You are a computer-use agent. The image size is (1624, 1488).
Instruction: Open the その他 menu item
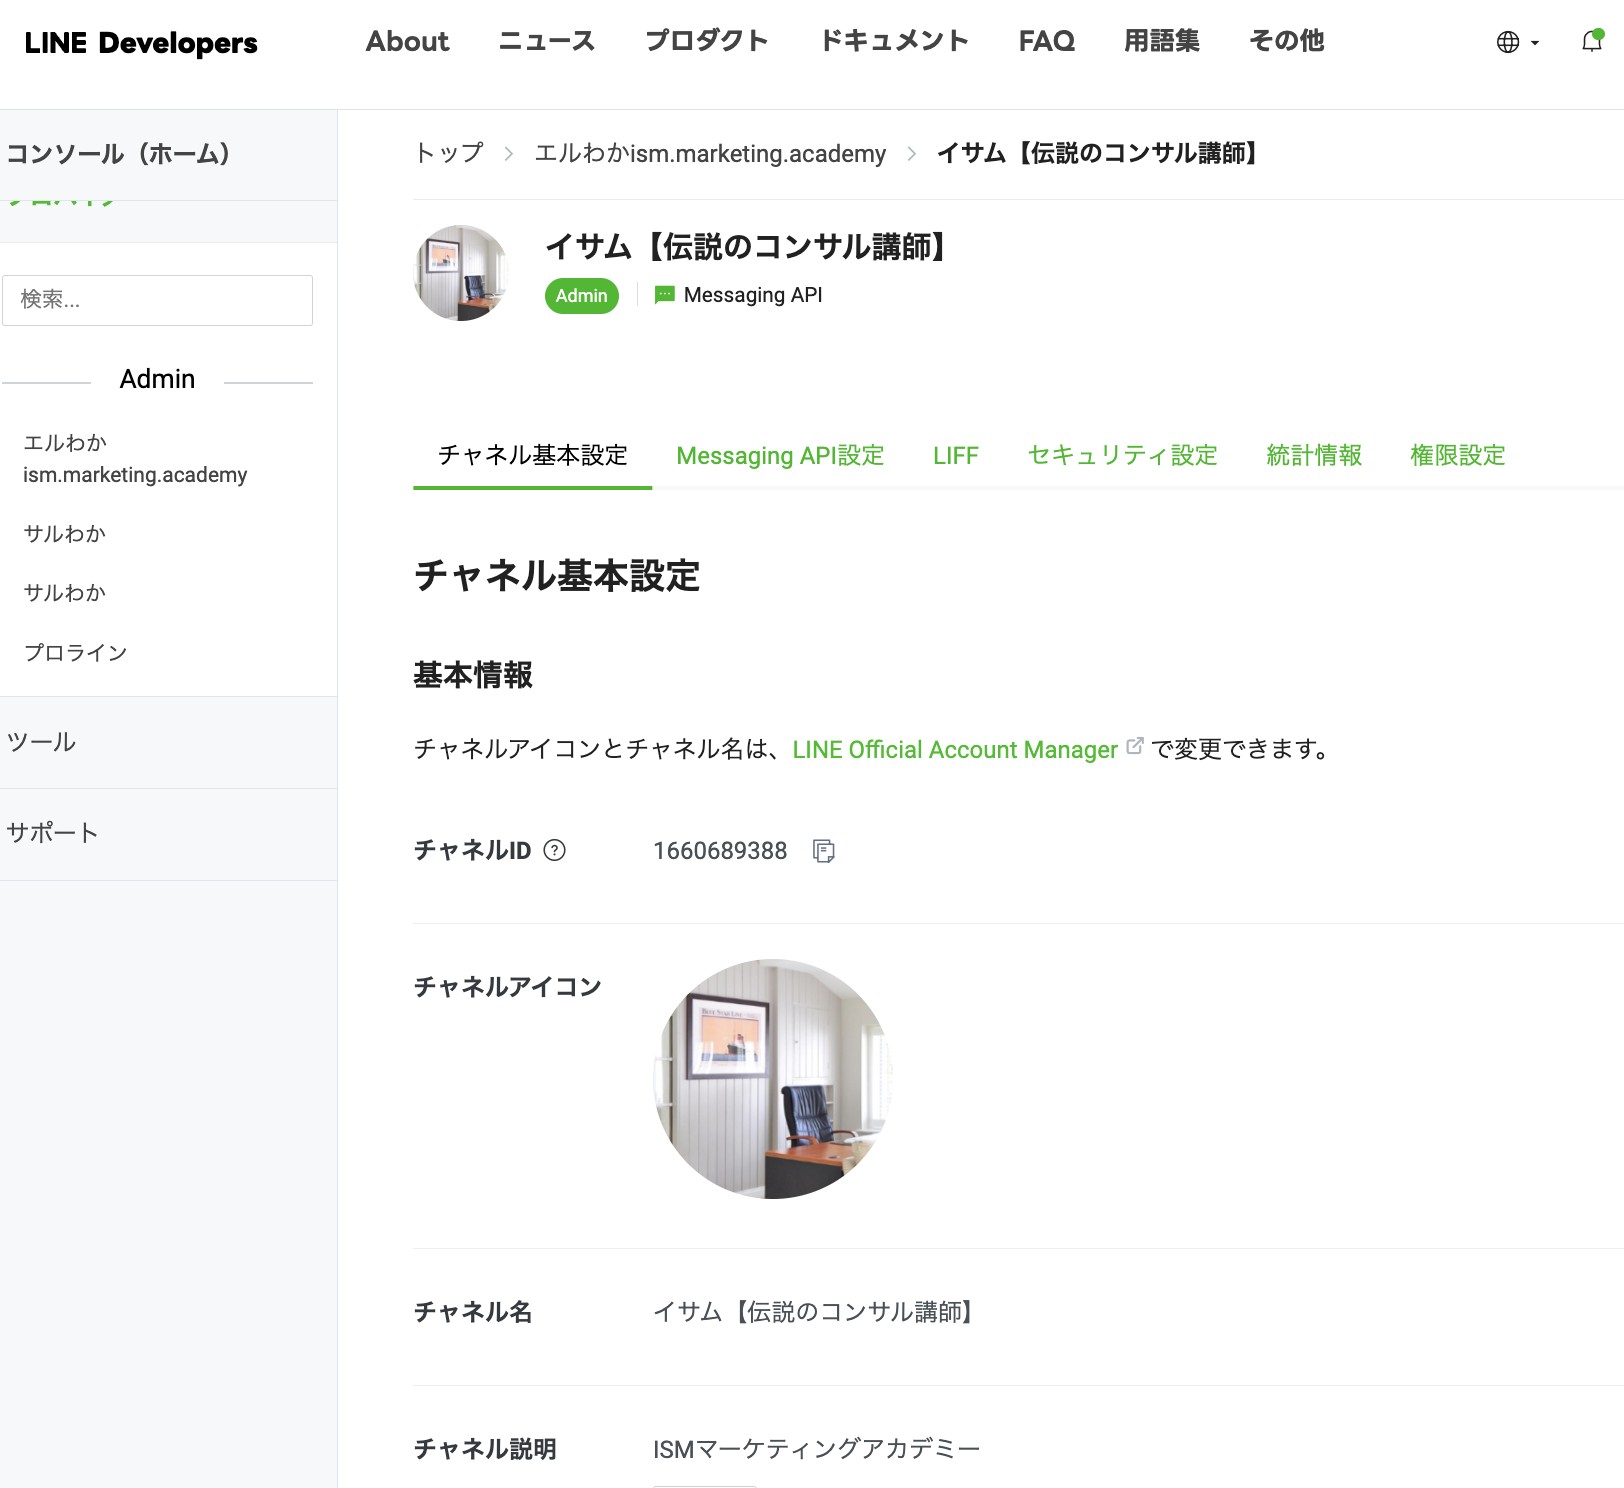point(1287,41)
